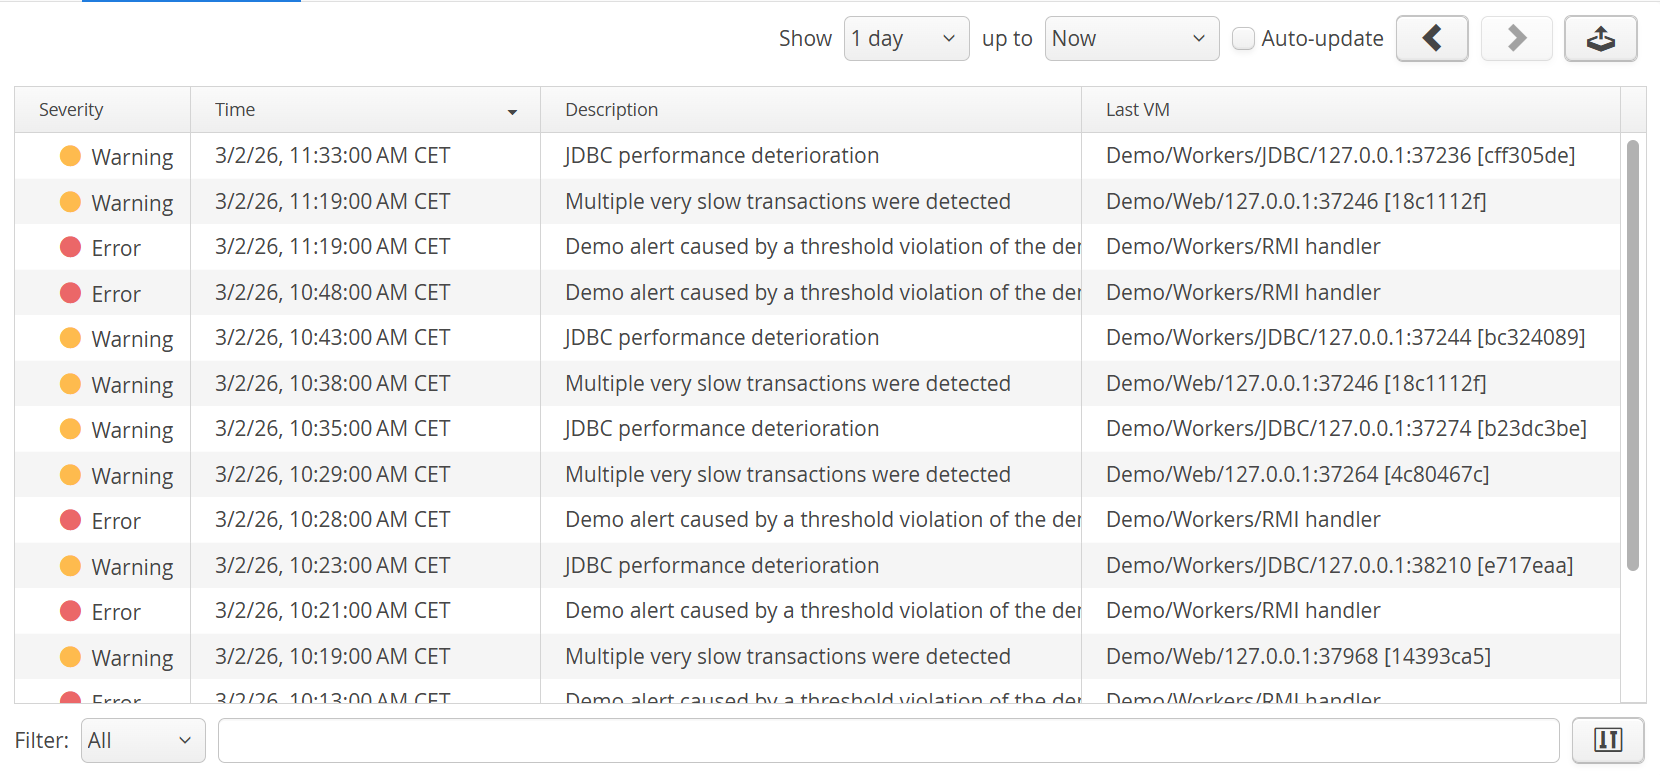Enable the Auto-update checkbox

[1243, 39]
